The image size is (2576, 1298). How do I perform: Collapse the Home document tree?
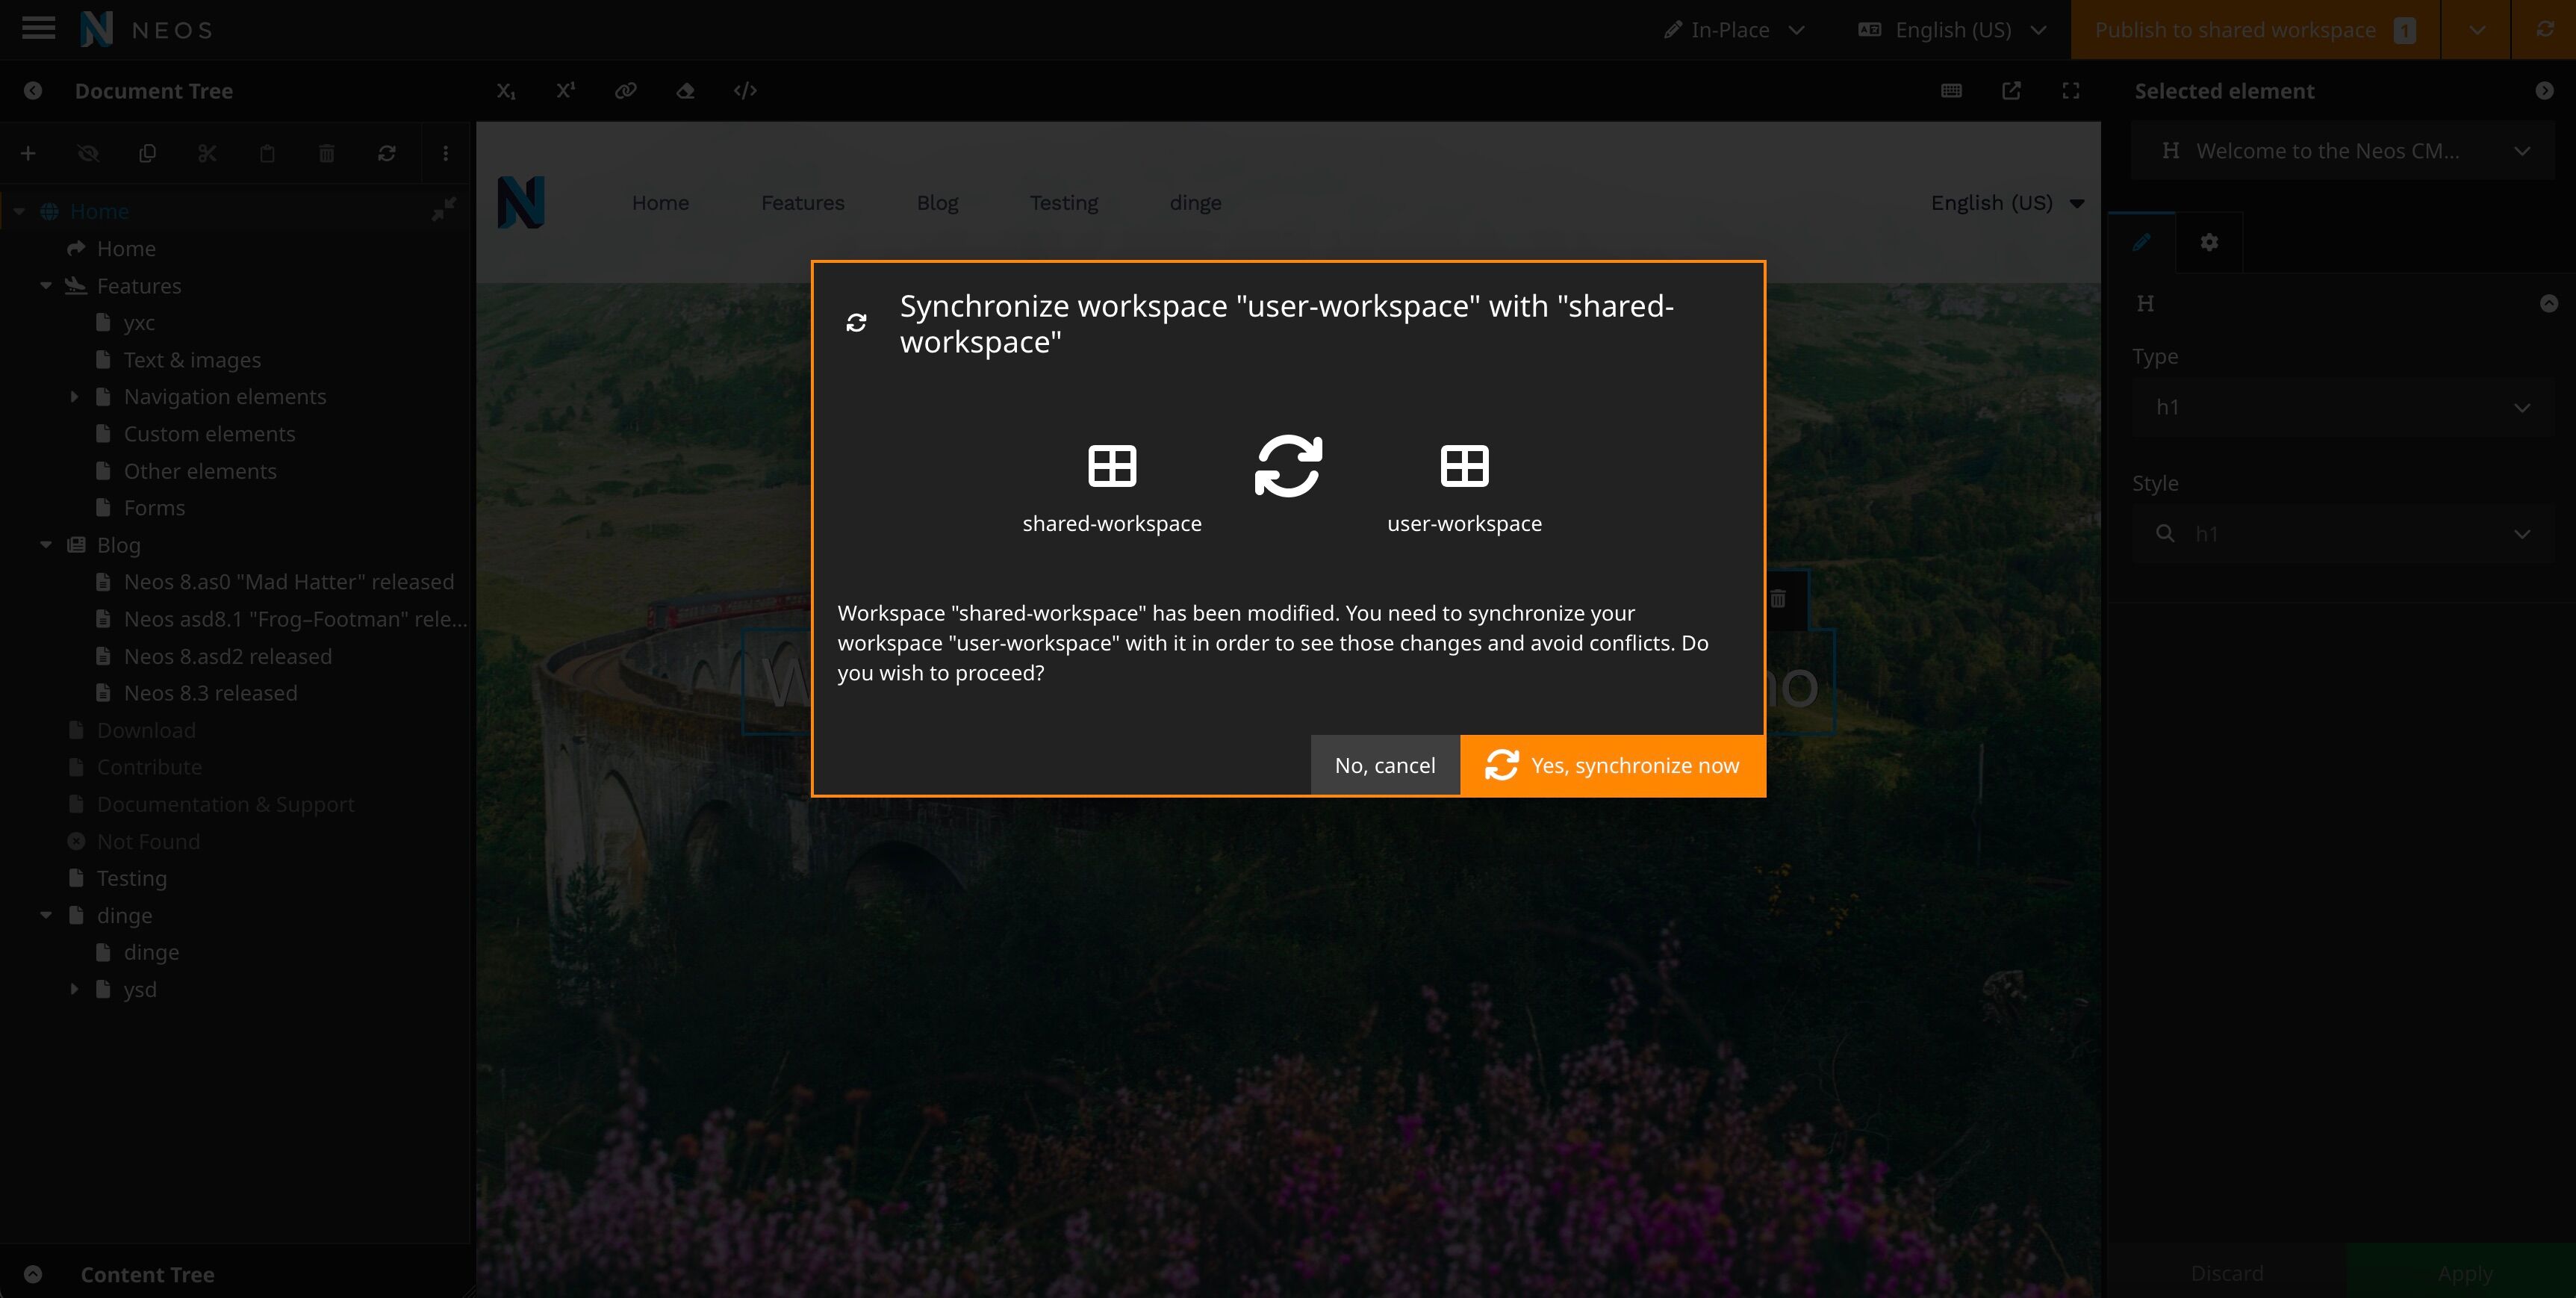pyautogui.click(x=18, y=211)
